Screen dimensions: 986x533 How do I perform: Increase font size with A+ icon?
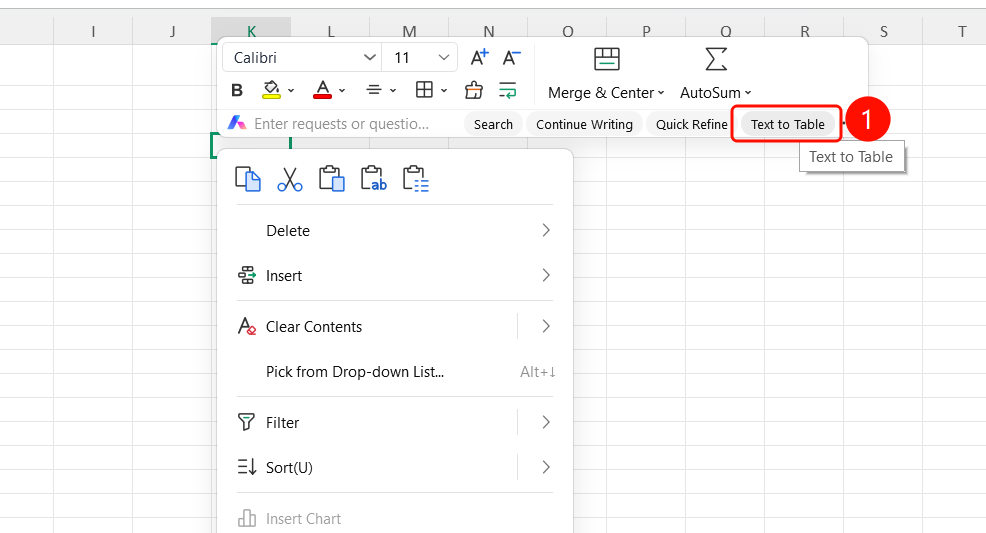pyautogui.click(x=480, y=57)
